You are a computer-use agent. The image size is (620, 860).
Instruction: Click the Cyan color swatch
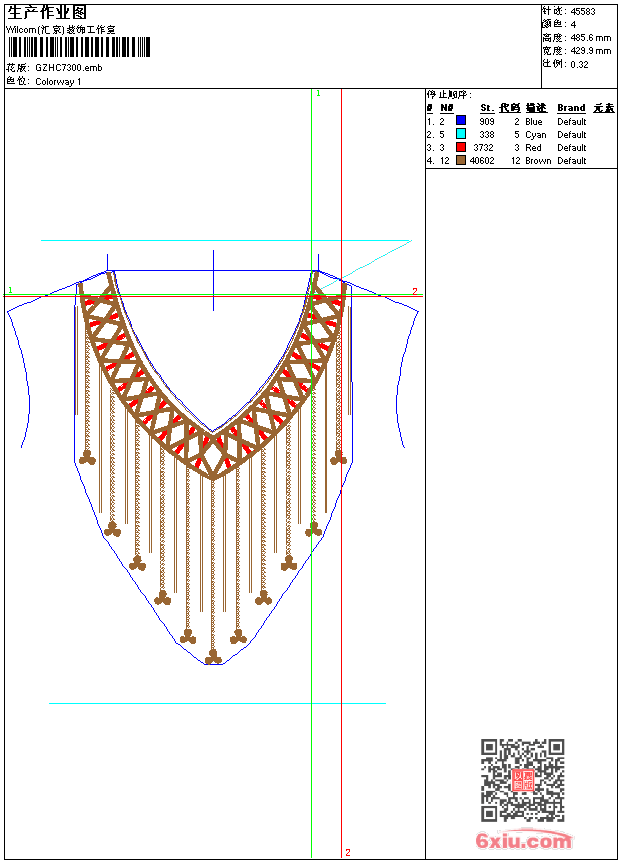point(461,134)
